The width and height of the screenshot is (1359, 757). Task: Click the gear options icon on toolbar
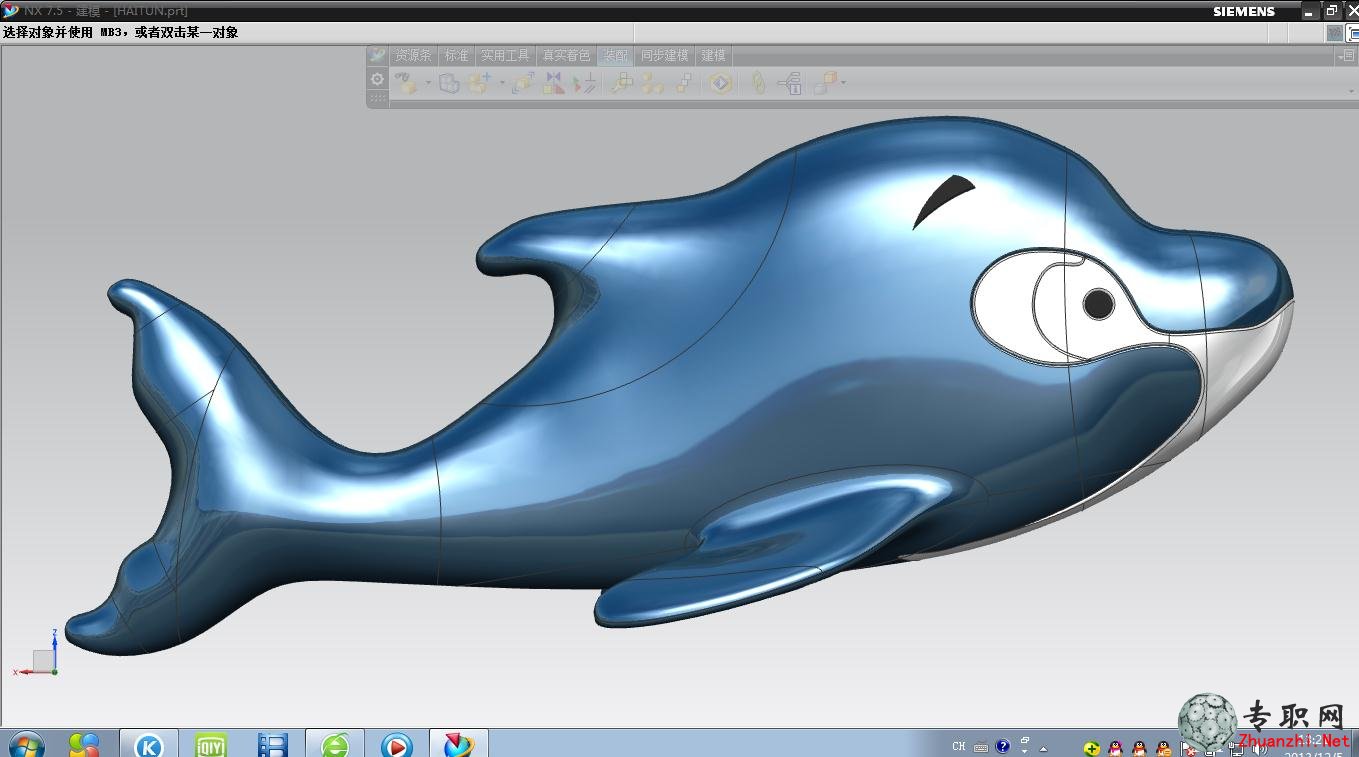click(x=377, y=79)
